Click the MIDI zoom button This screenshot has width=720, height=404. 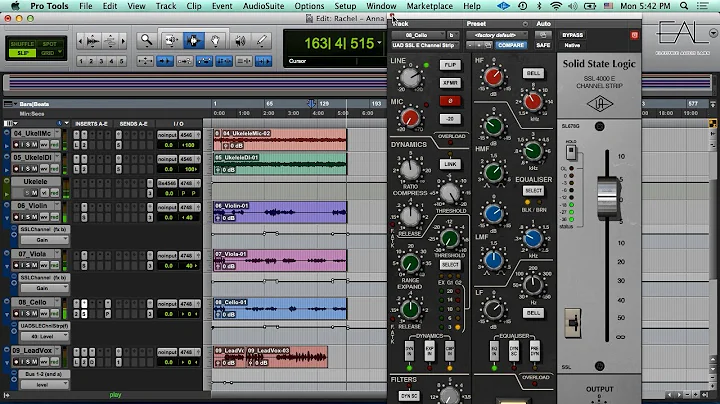point(110,41)
